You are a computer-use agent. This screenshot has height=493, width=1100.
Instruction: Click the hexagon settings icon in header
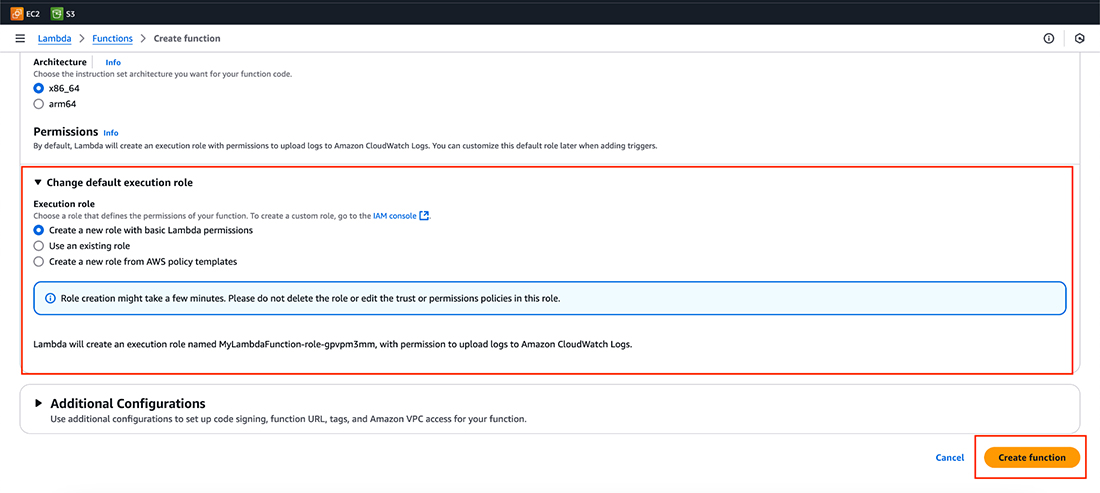coord(1080,39)
